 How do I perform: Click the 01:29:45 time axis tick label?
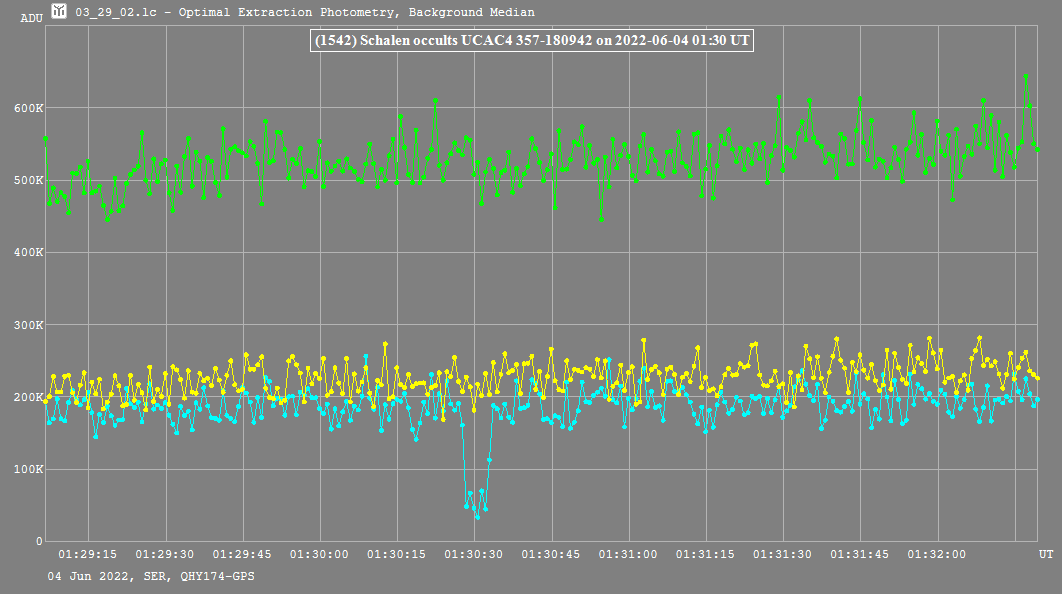(x=243, y=554)
